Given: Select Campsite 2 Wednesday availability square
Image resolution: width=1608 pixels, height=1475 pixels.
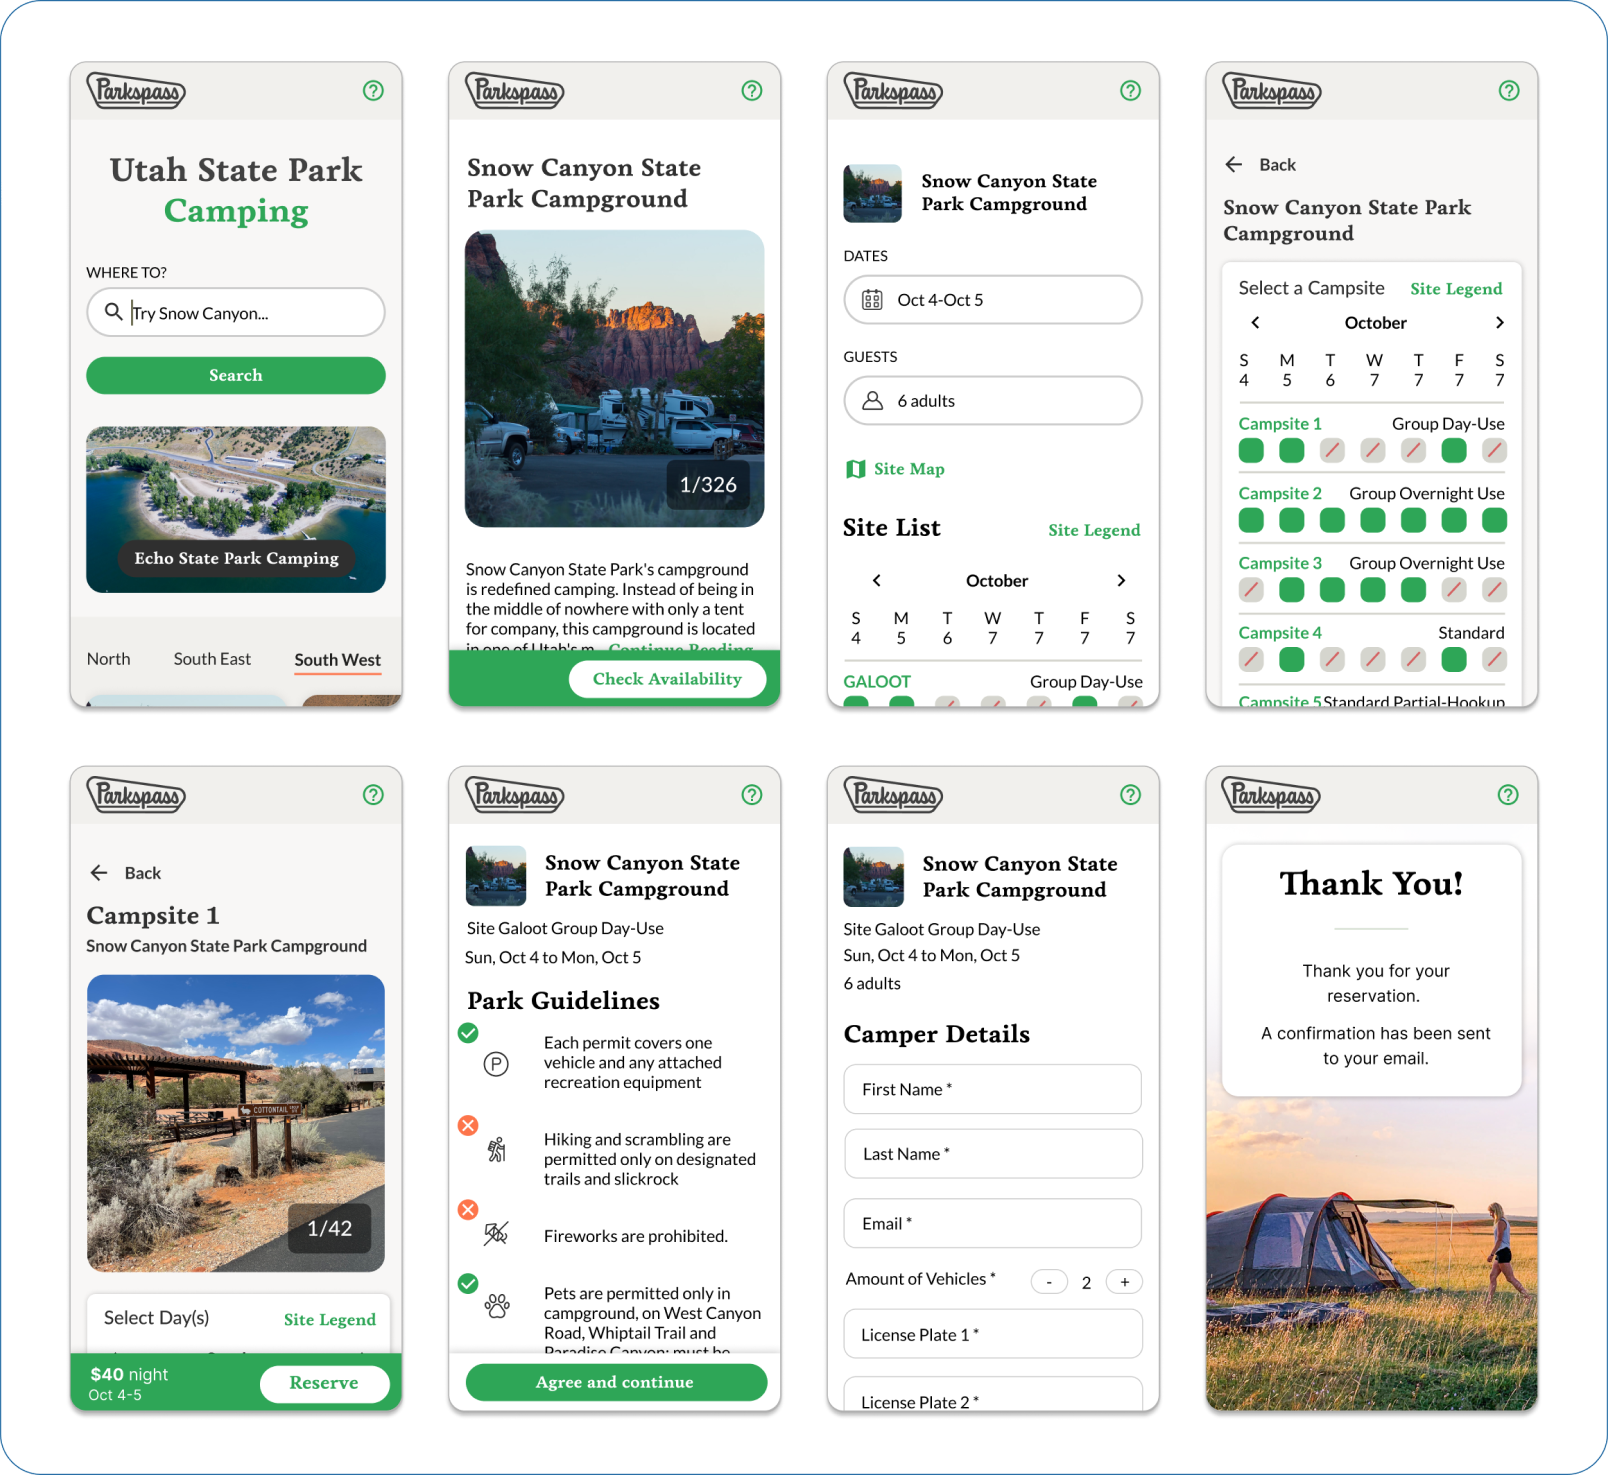Looking at the screenshot, I should [1373, 520].
